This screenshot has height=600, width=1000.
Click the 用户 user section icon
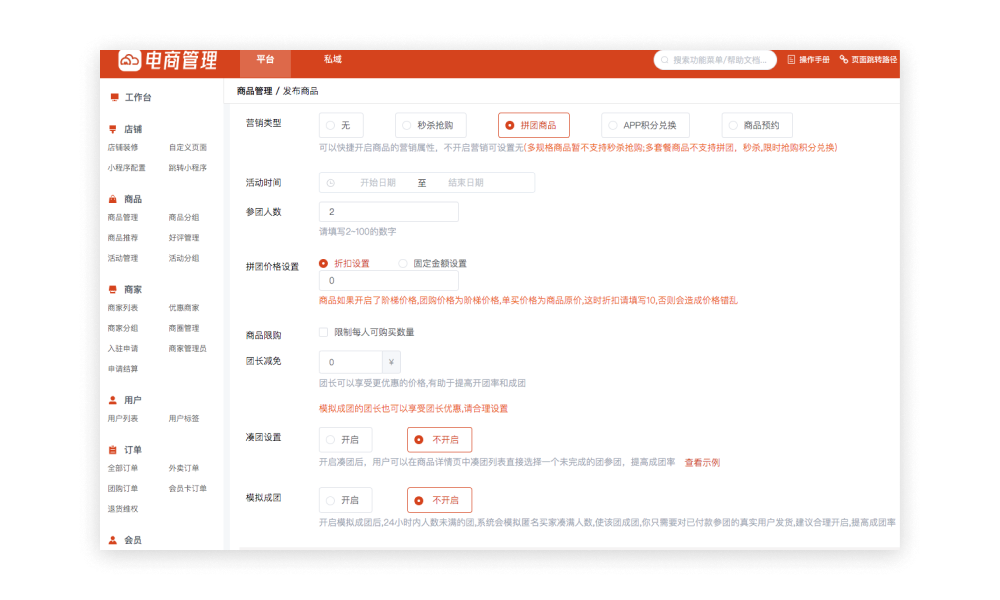click(x=113, y=399)
